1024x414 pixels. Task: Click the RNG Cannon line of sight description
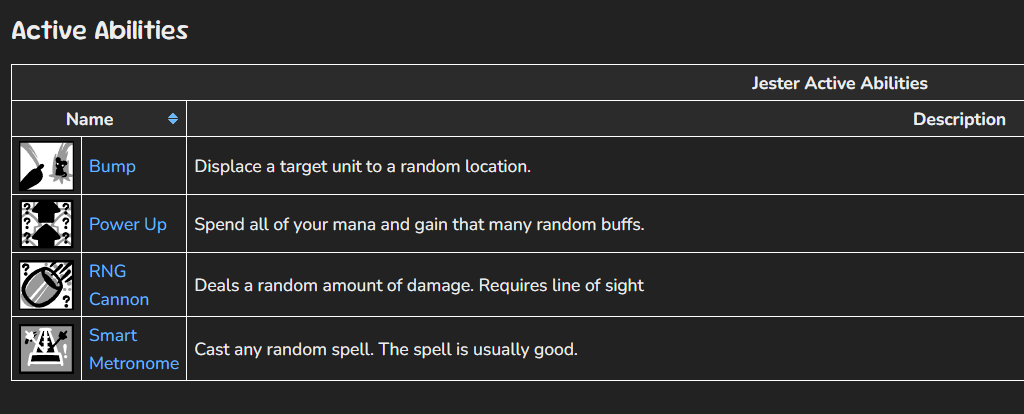click(x=419, y=285)
